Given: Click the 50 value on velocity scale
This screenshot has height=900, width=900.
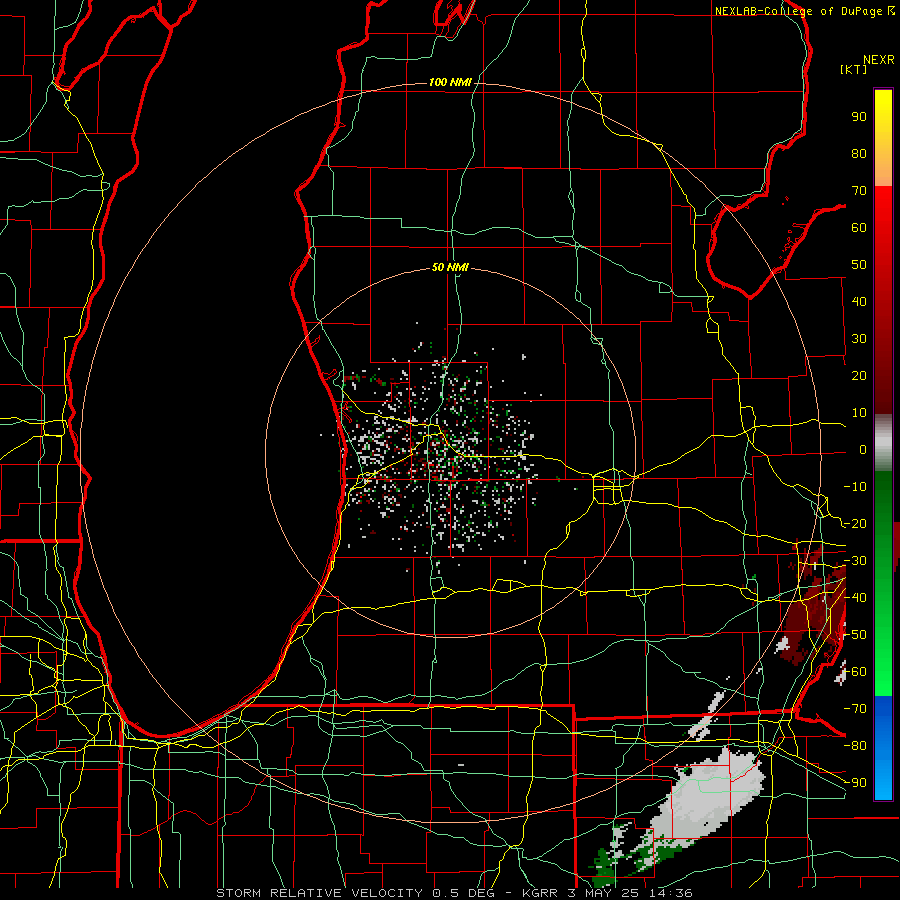Looking at the screenshot, I should 859,265.
